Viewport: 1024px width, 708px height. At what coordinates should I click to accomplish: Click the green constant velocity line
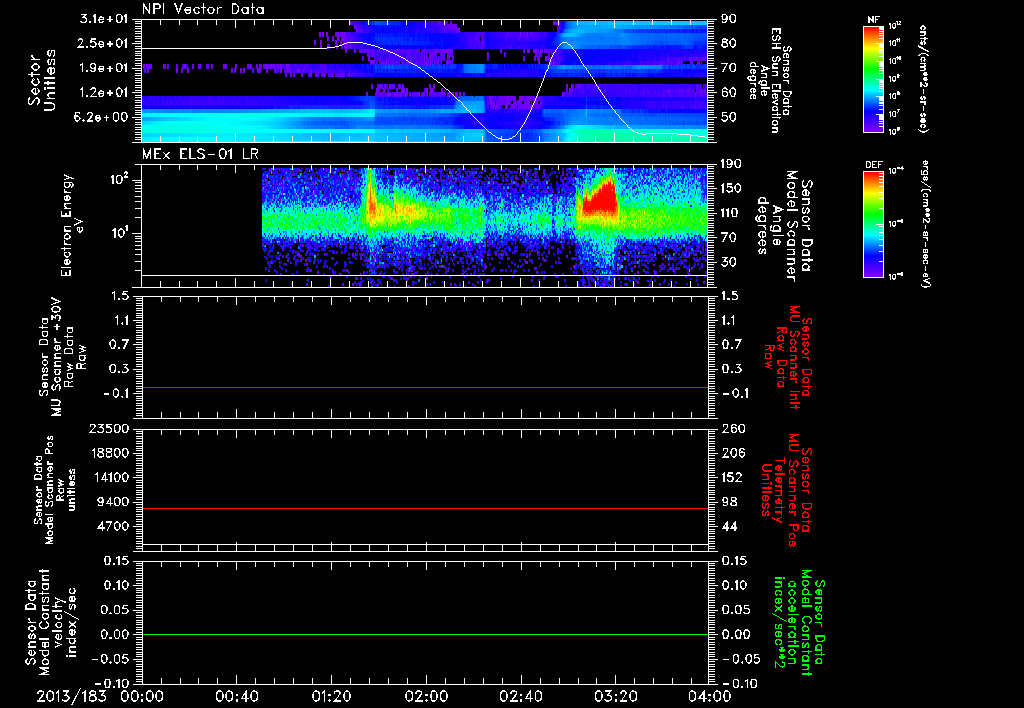tap(424, 634)
